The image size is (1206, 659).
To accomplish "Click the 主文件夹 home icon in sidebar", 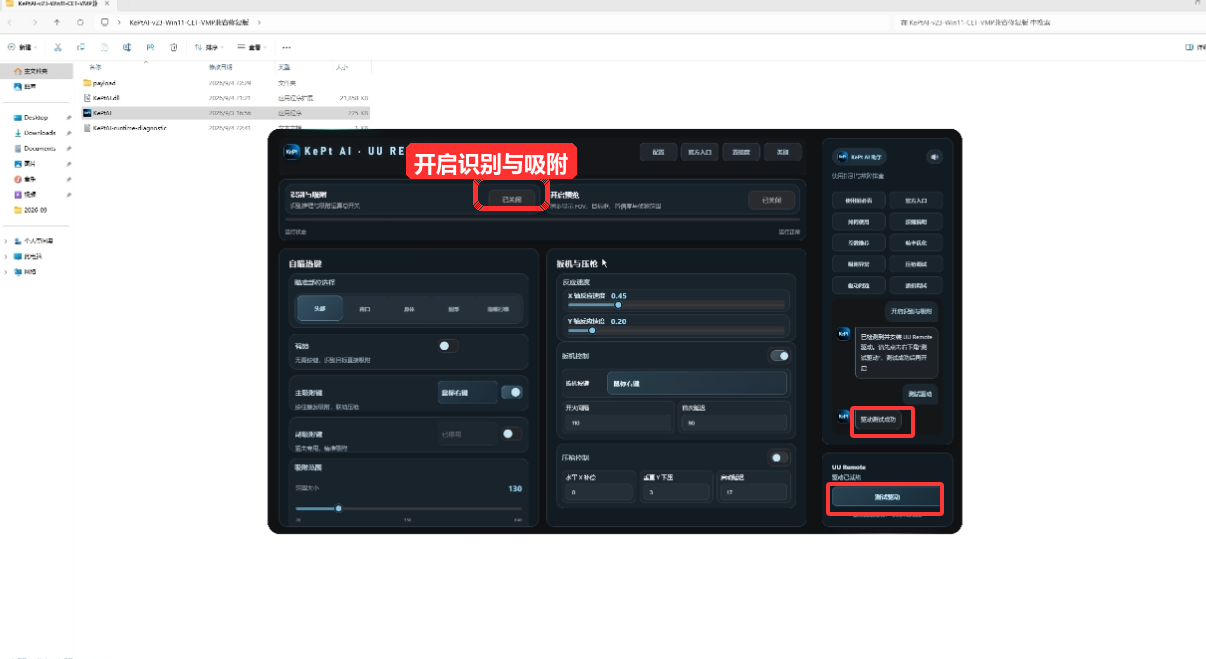I will pos(18,71).
